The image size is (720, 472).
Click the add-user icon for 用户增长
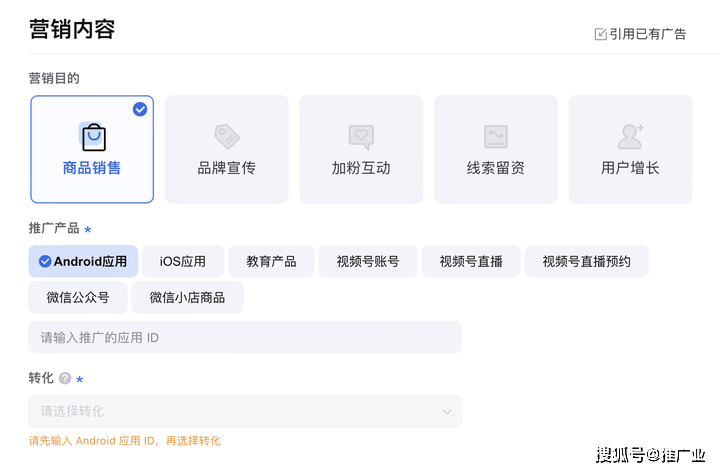click(x=630, y=136)
